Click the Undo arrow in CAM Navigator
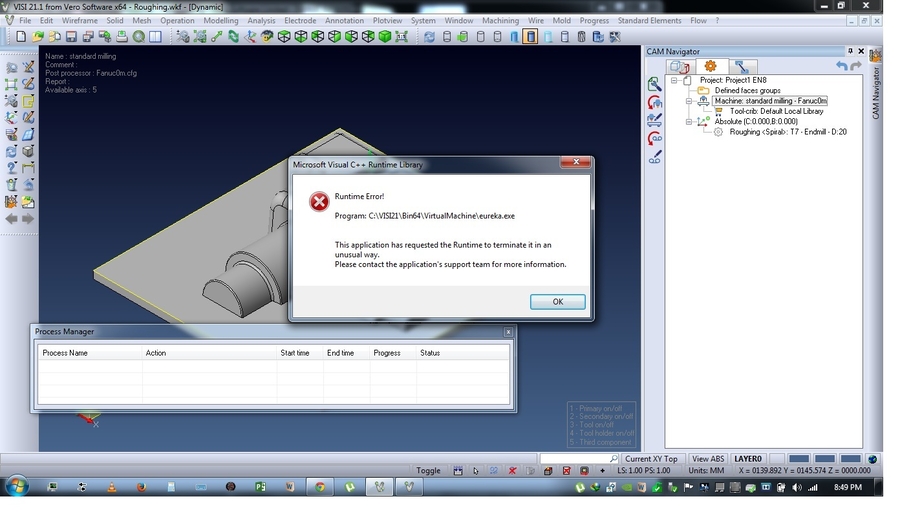 click(x=842, y=66)
